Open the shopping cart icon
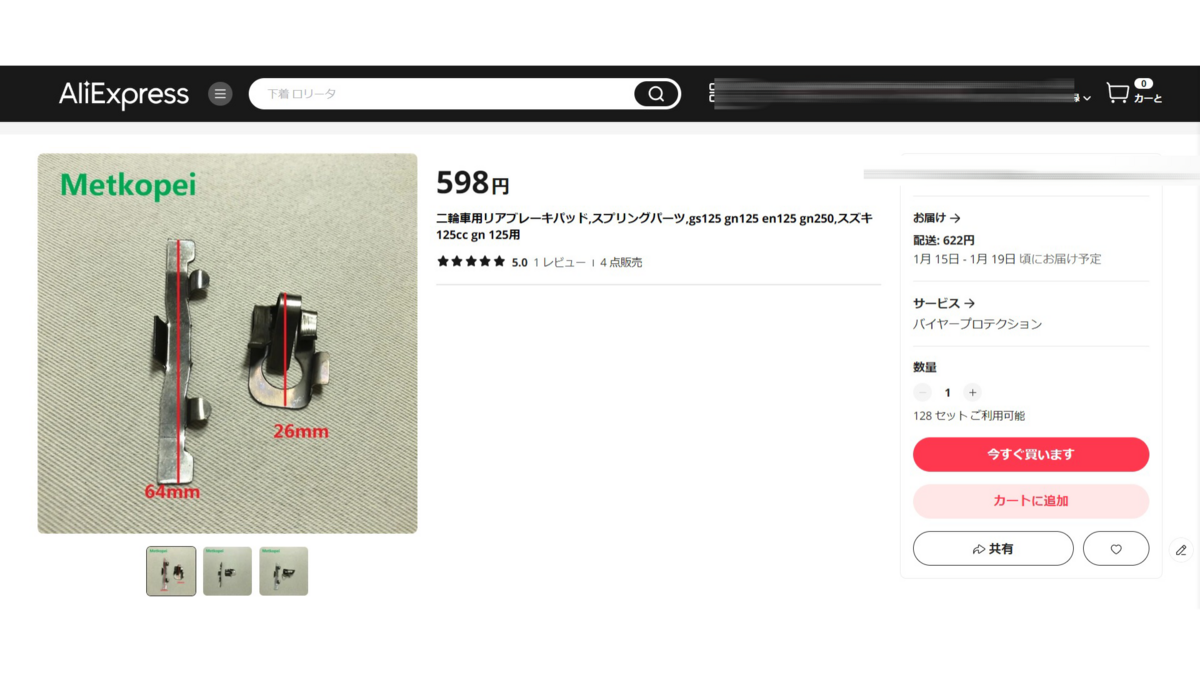Viewport: 1200px width, 675px height. [x=1117, y=93]
